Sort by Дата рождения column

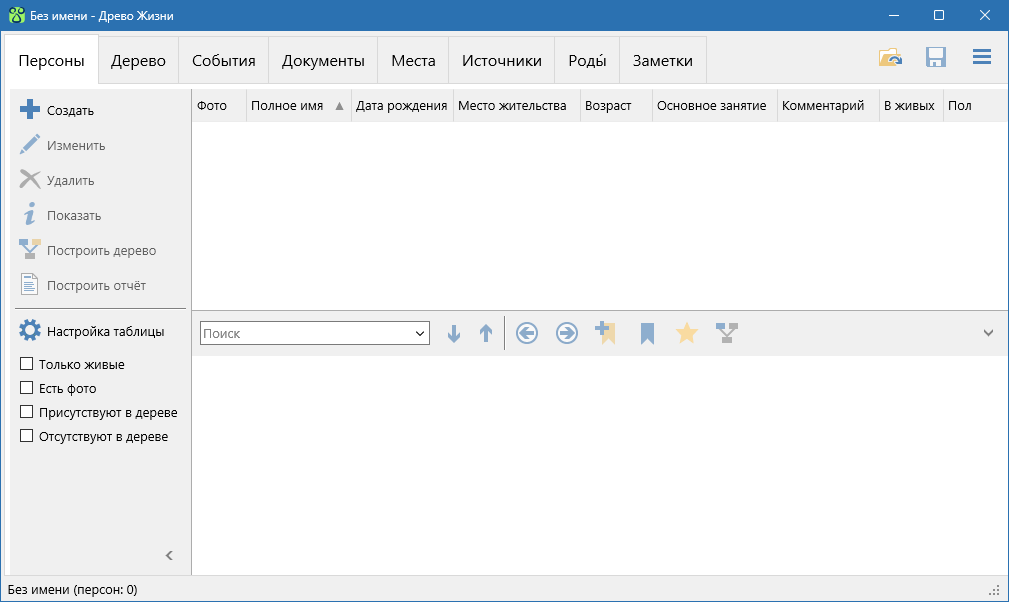coord(402,105)
